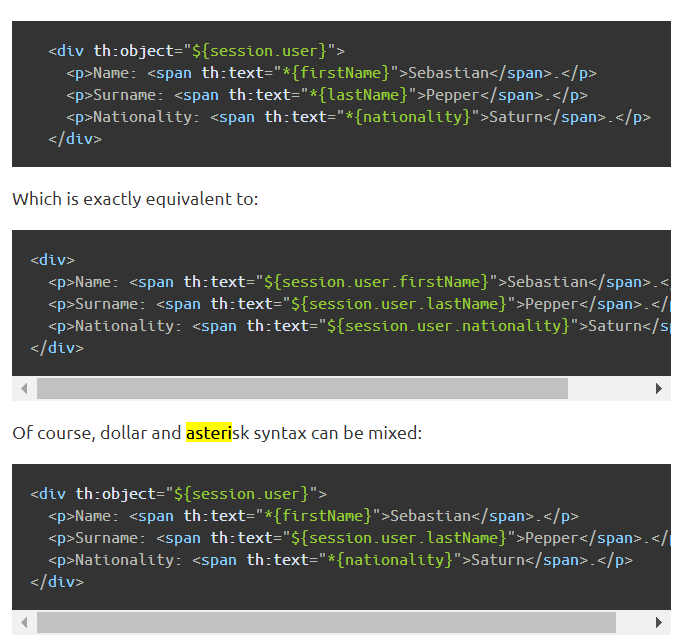Click "${session.user.lastName}" in the third code block
688x642 pixels.
point(399,538)
